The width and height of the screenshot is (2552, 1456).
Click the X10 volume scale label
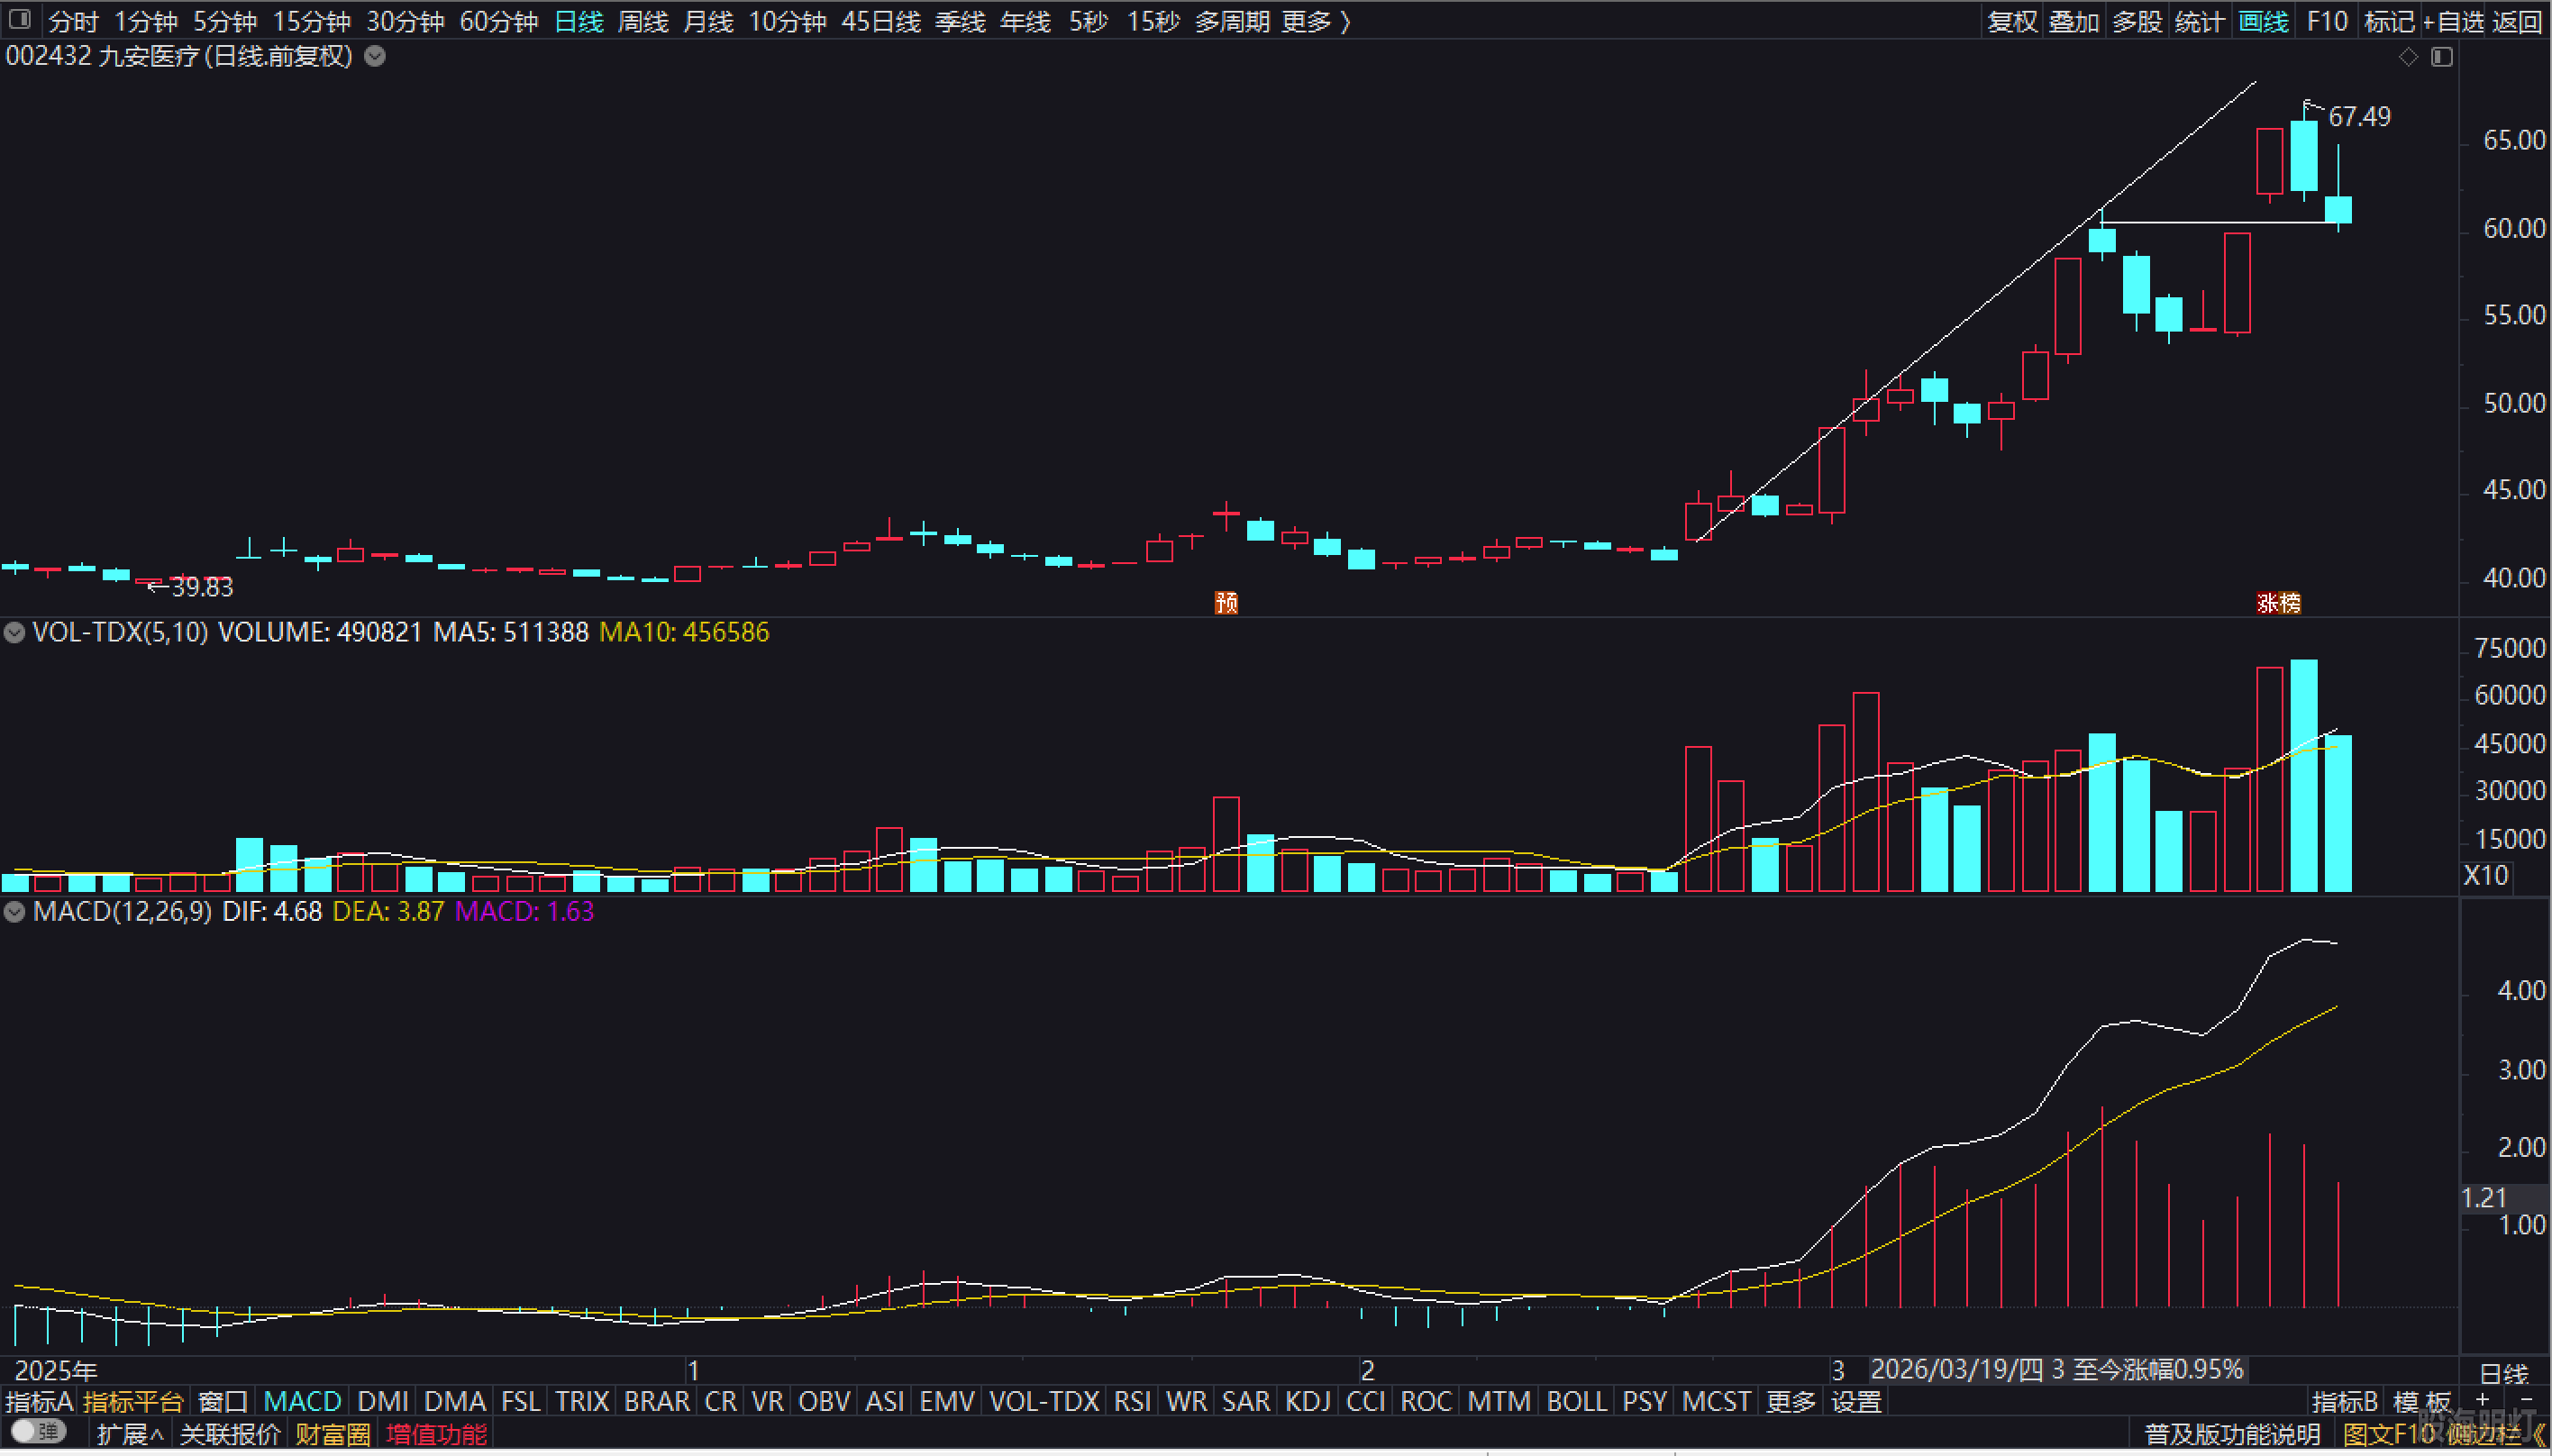2486,875
